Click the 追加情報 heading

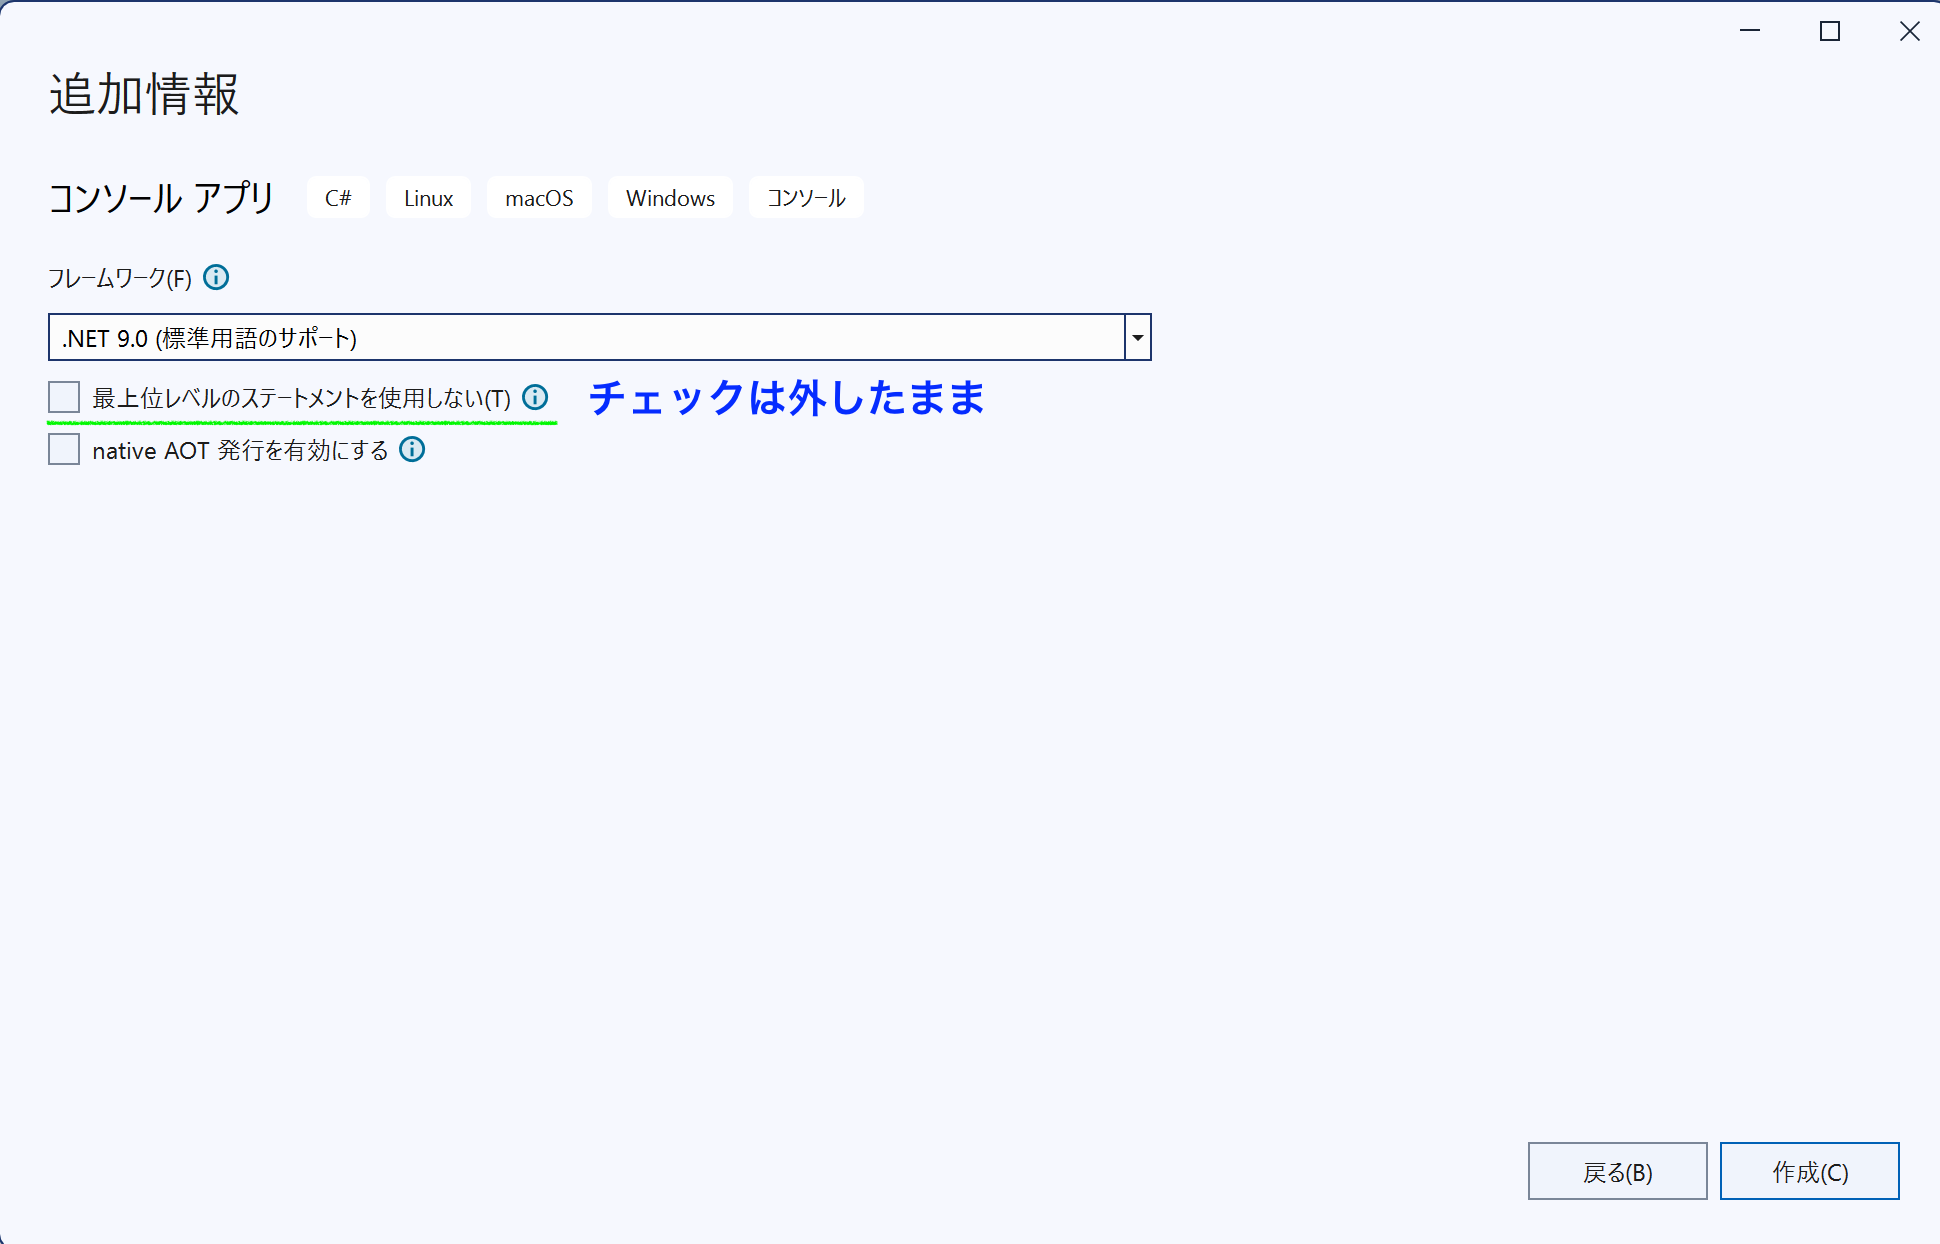click(x=144, y=95)
